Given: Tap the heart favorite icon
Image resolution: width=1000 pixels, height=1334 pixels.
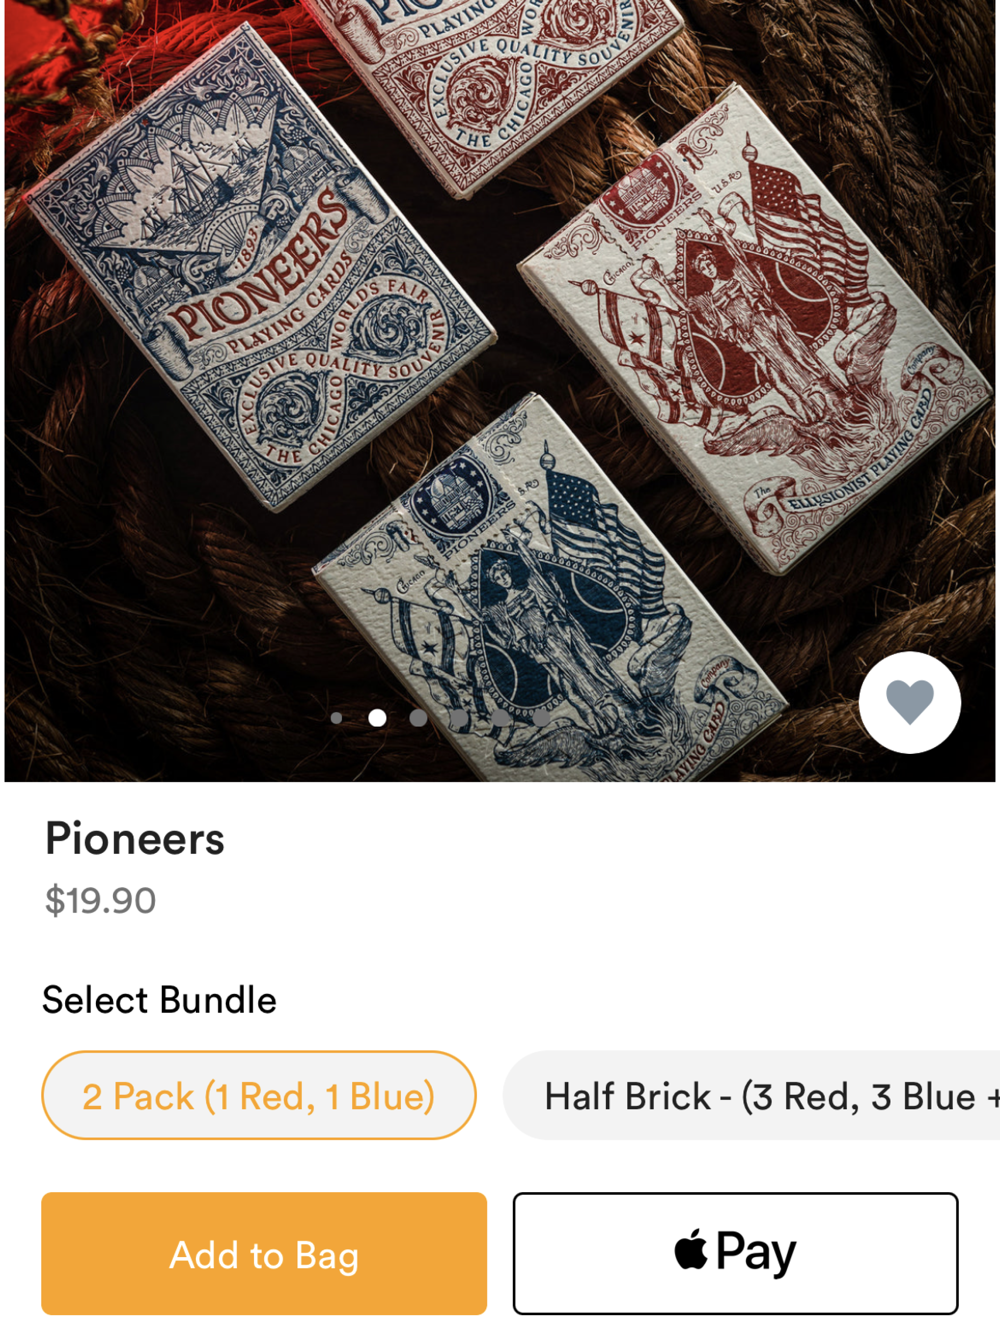Looking at the screenshot, I should click(x=910, y=702).
